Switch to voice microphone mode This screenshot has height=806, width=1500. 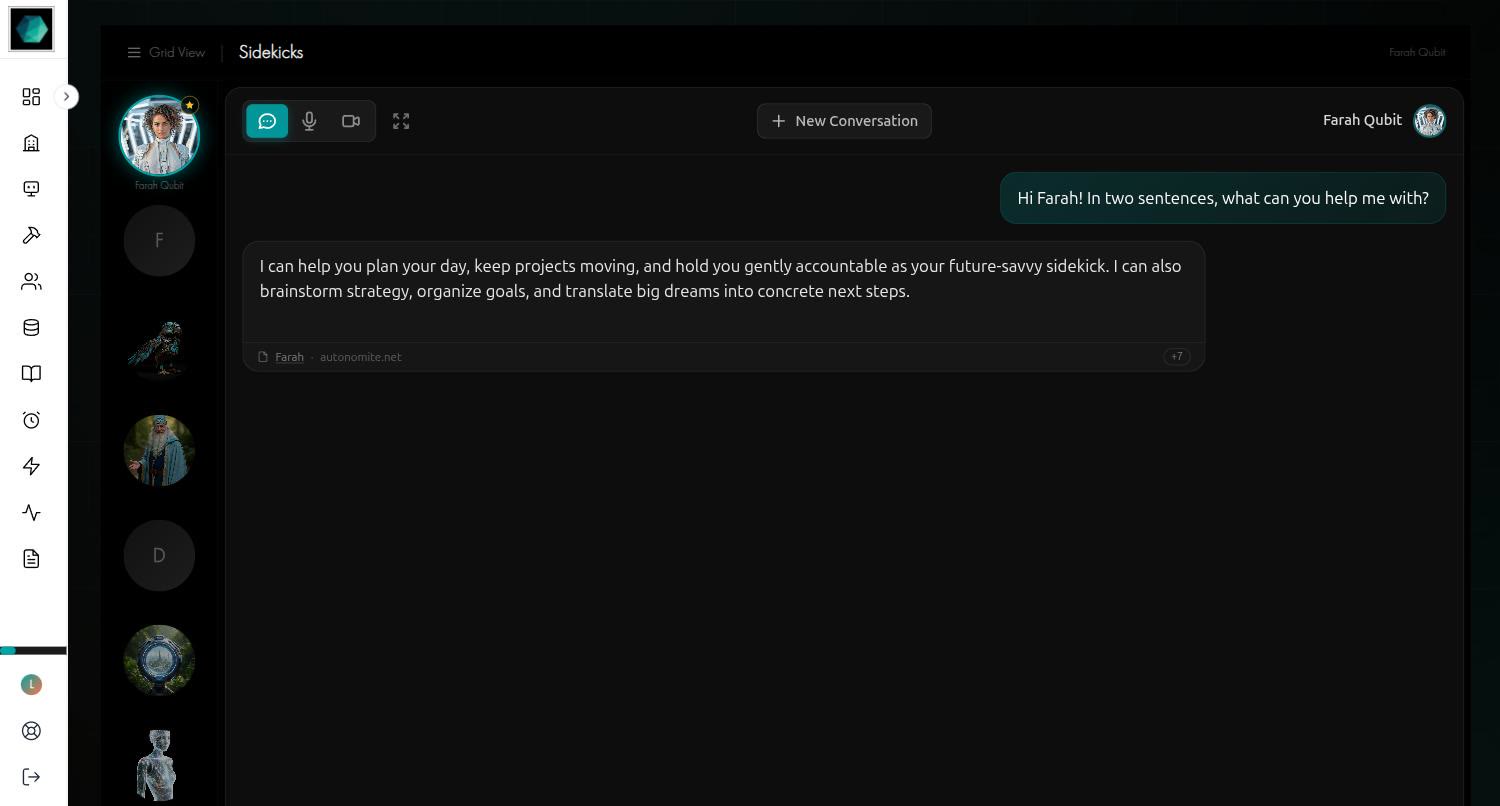(x=309, y=121)
